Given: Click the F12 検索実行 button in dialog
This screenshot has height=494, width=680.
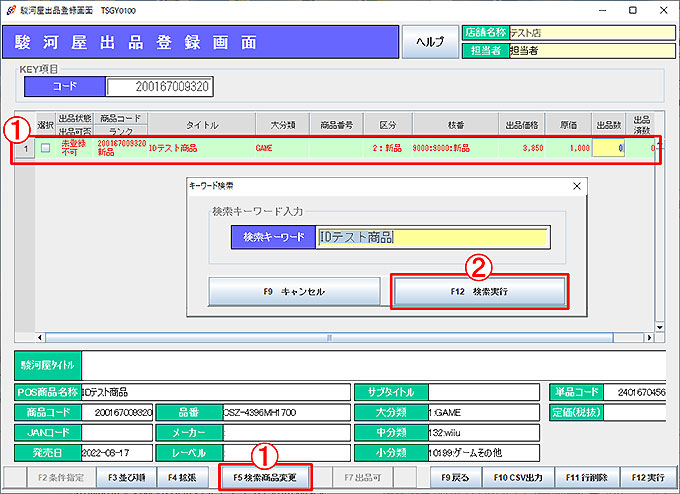Looking at the screenshot, I should [480, 292].
